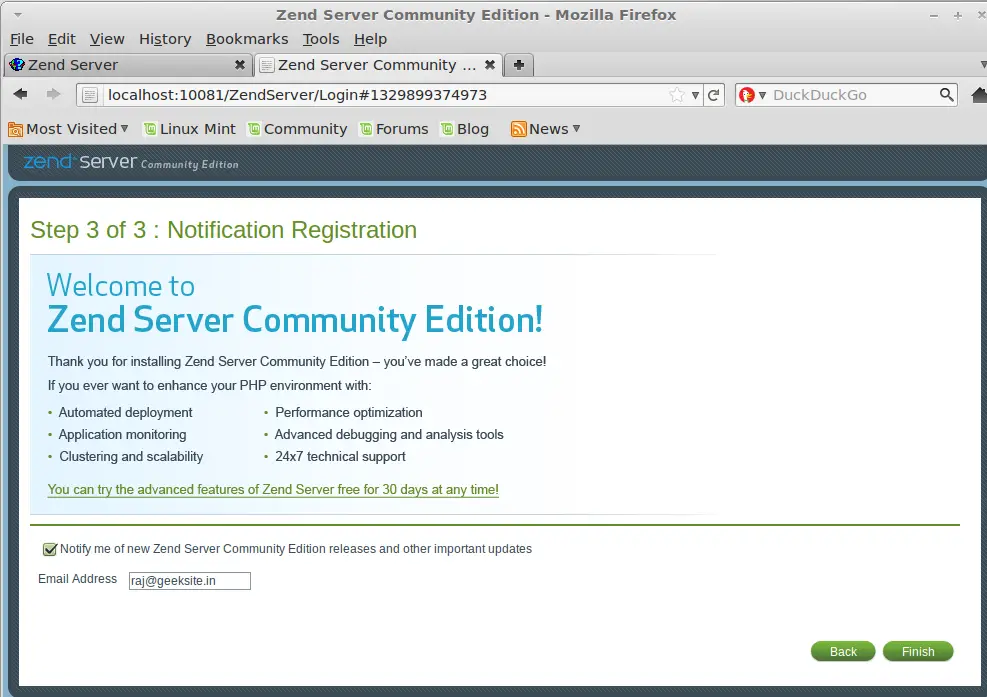Viewport: 987px width, 697px height.
Task: Click the Zend Server logo
Action: click(x=131, y=162)
